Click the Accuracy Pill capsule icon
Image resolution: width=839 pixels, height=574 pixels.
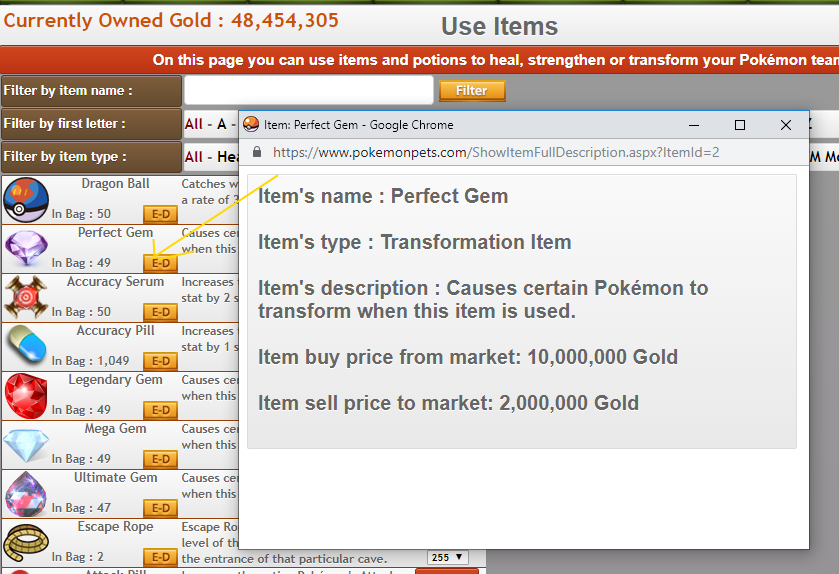(x=25, y=346)
